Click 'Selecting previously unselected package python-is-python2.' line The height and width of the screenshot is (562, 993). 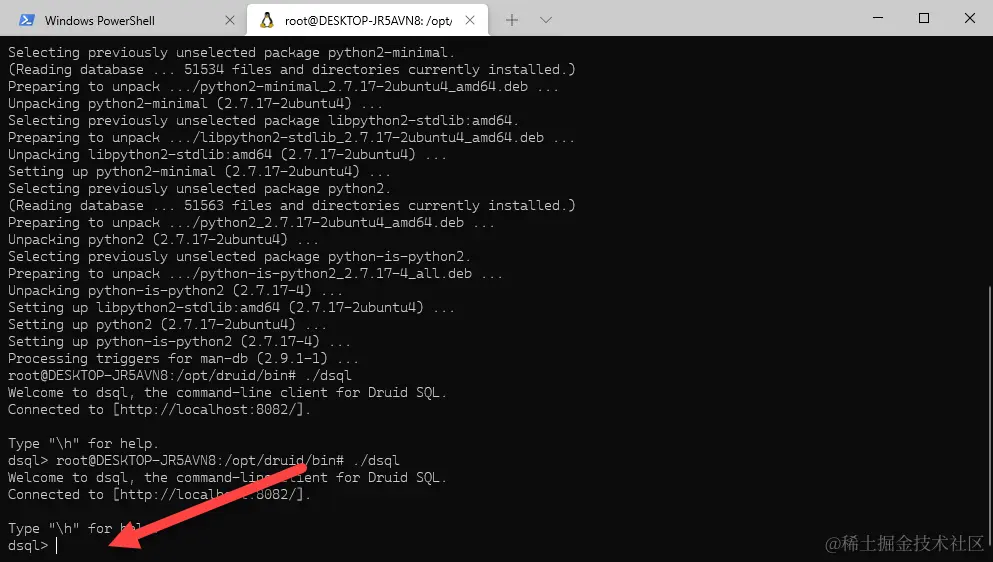[x=239, y=257]
